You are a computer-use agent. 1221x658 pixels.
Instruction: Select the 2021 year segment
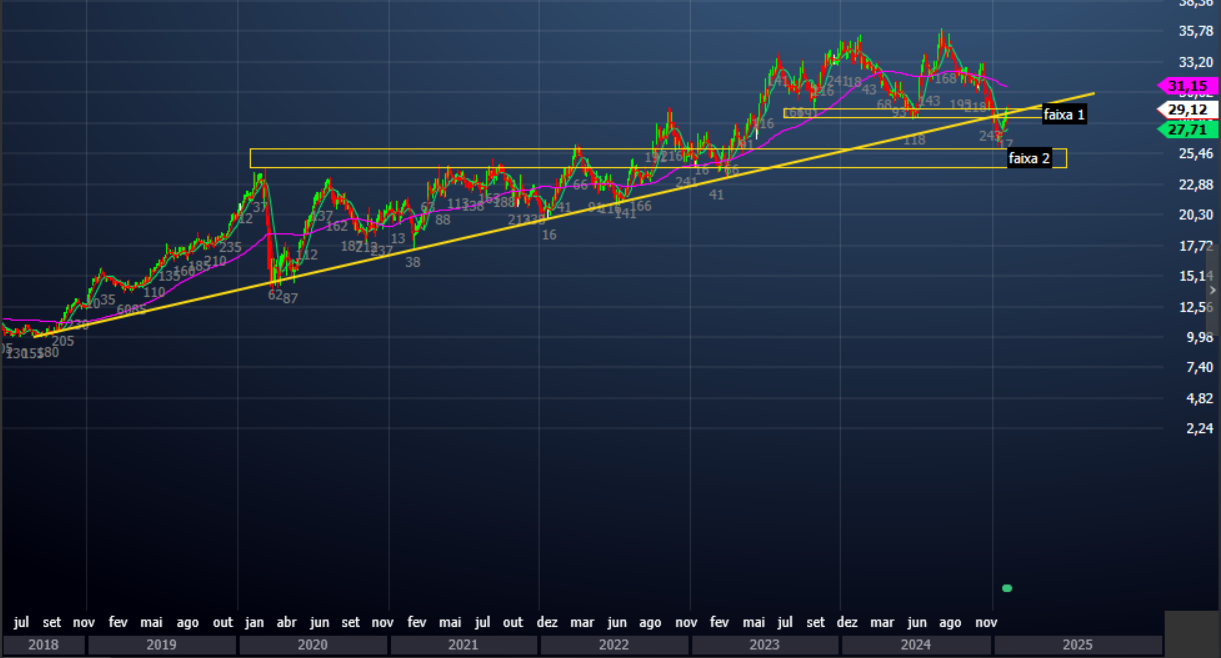[464, 645]
